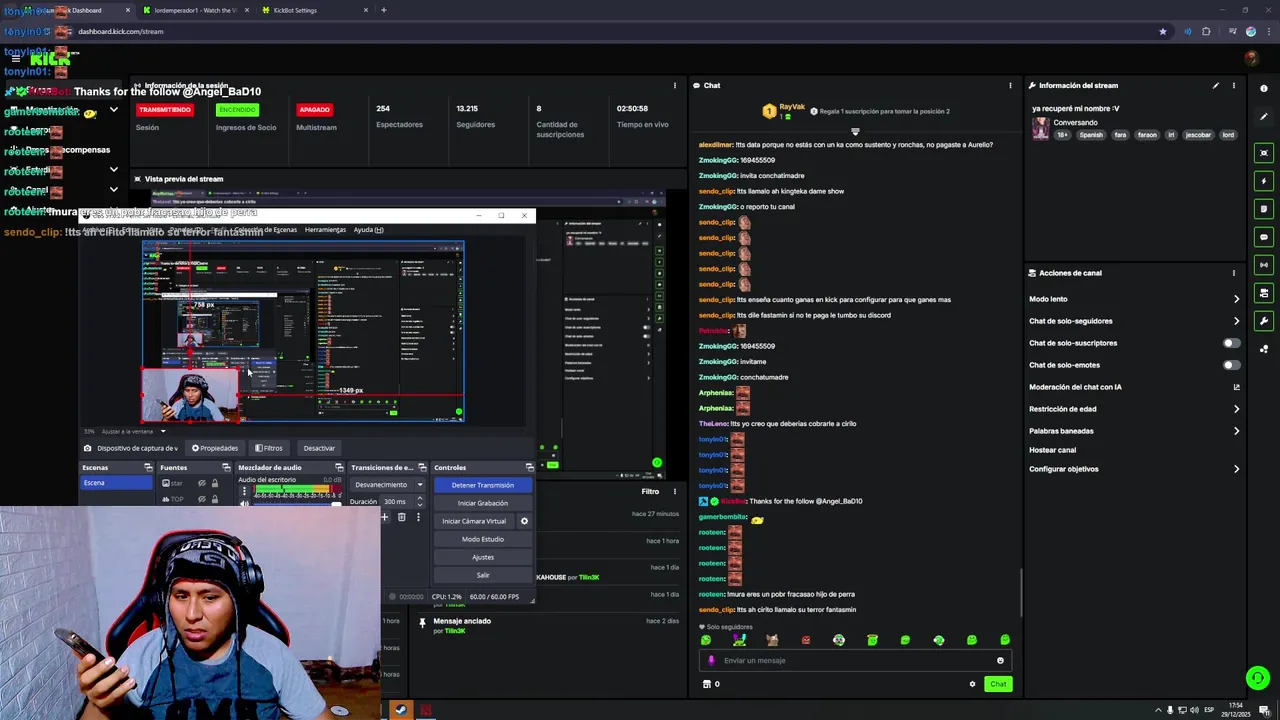Click Detener Transmisión in OBS

[x=482, y=485]
